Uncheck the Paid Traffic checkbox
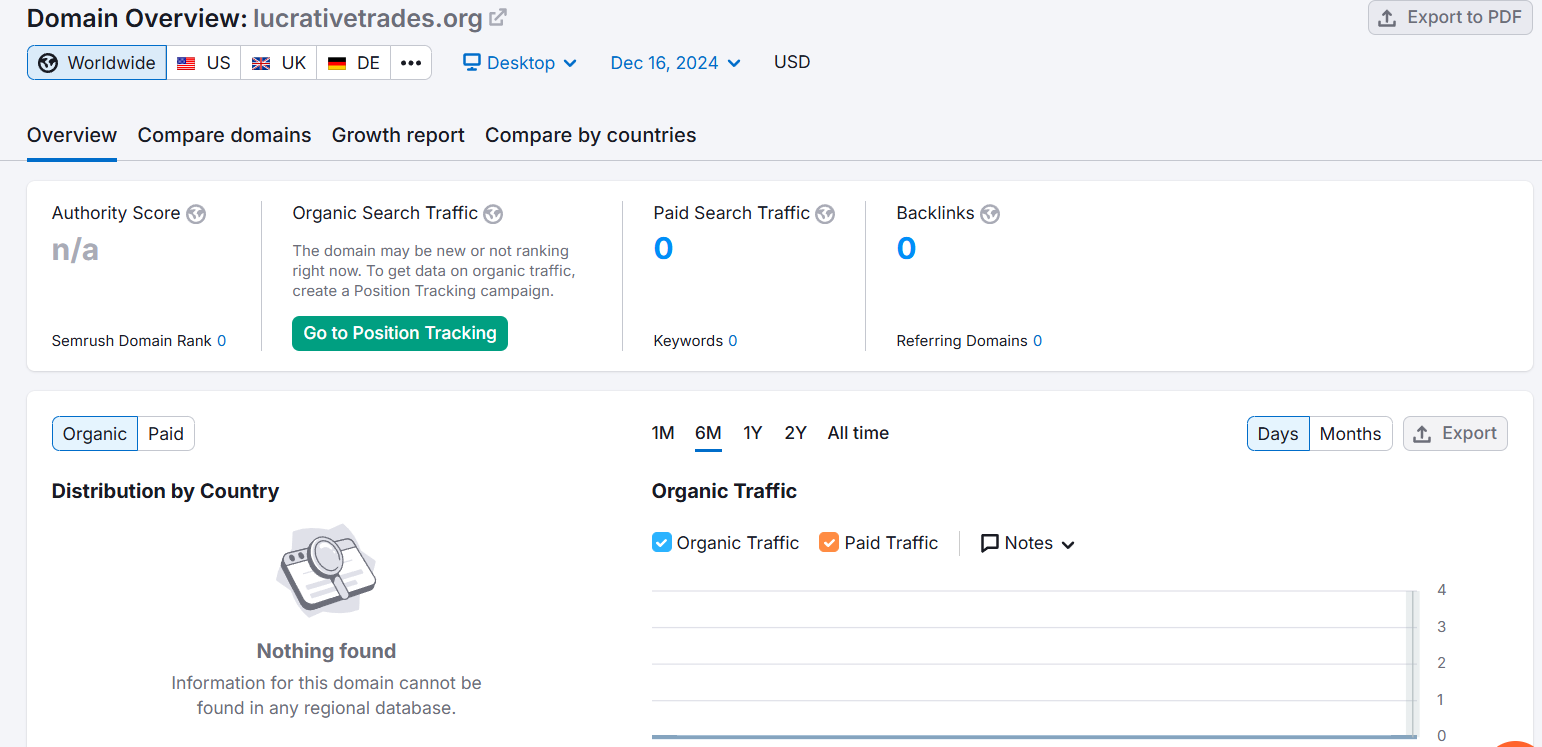Screen dimensions: 1542x747 [x=828, y=542]
